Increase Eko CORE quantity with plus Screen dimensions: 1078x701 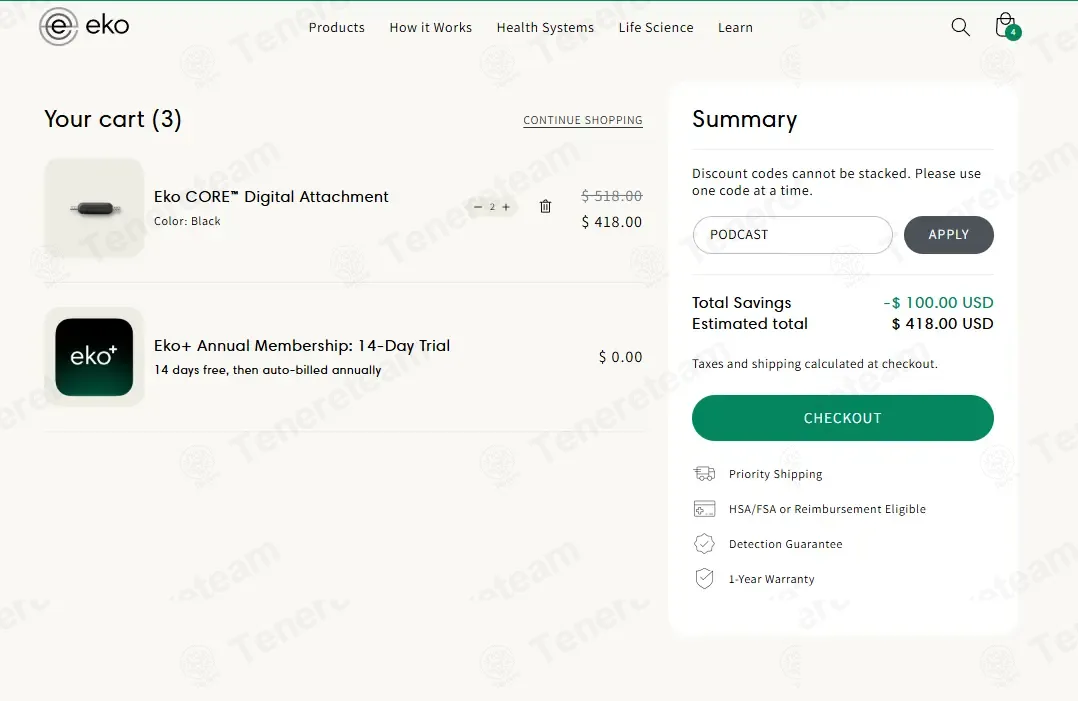pyautogui.click(x=506, y=206)
